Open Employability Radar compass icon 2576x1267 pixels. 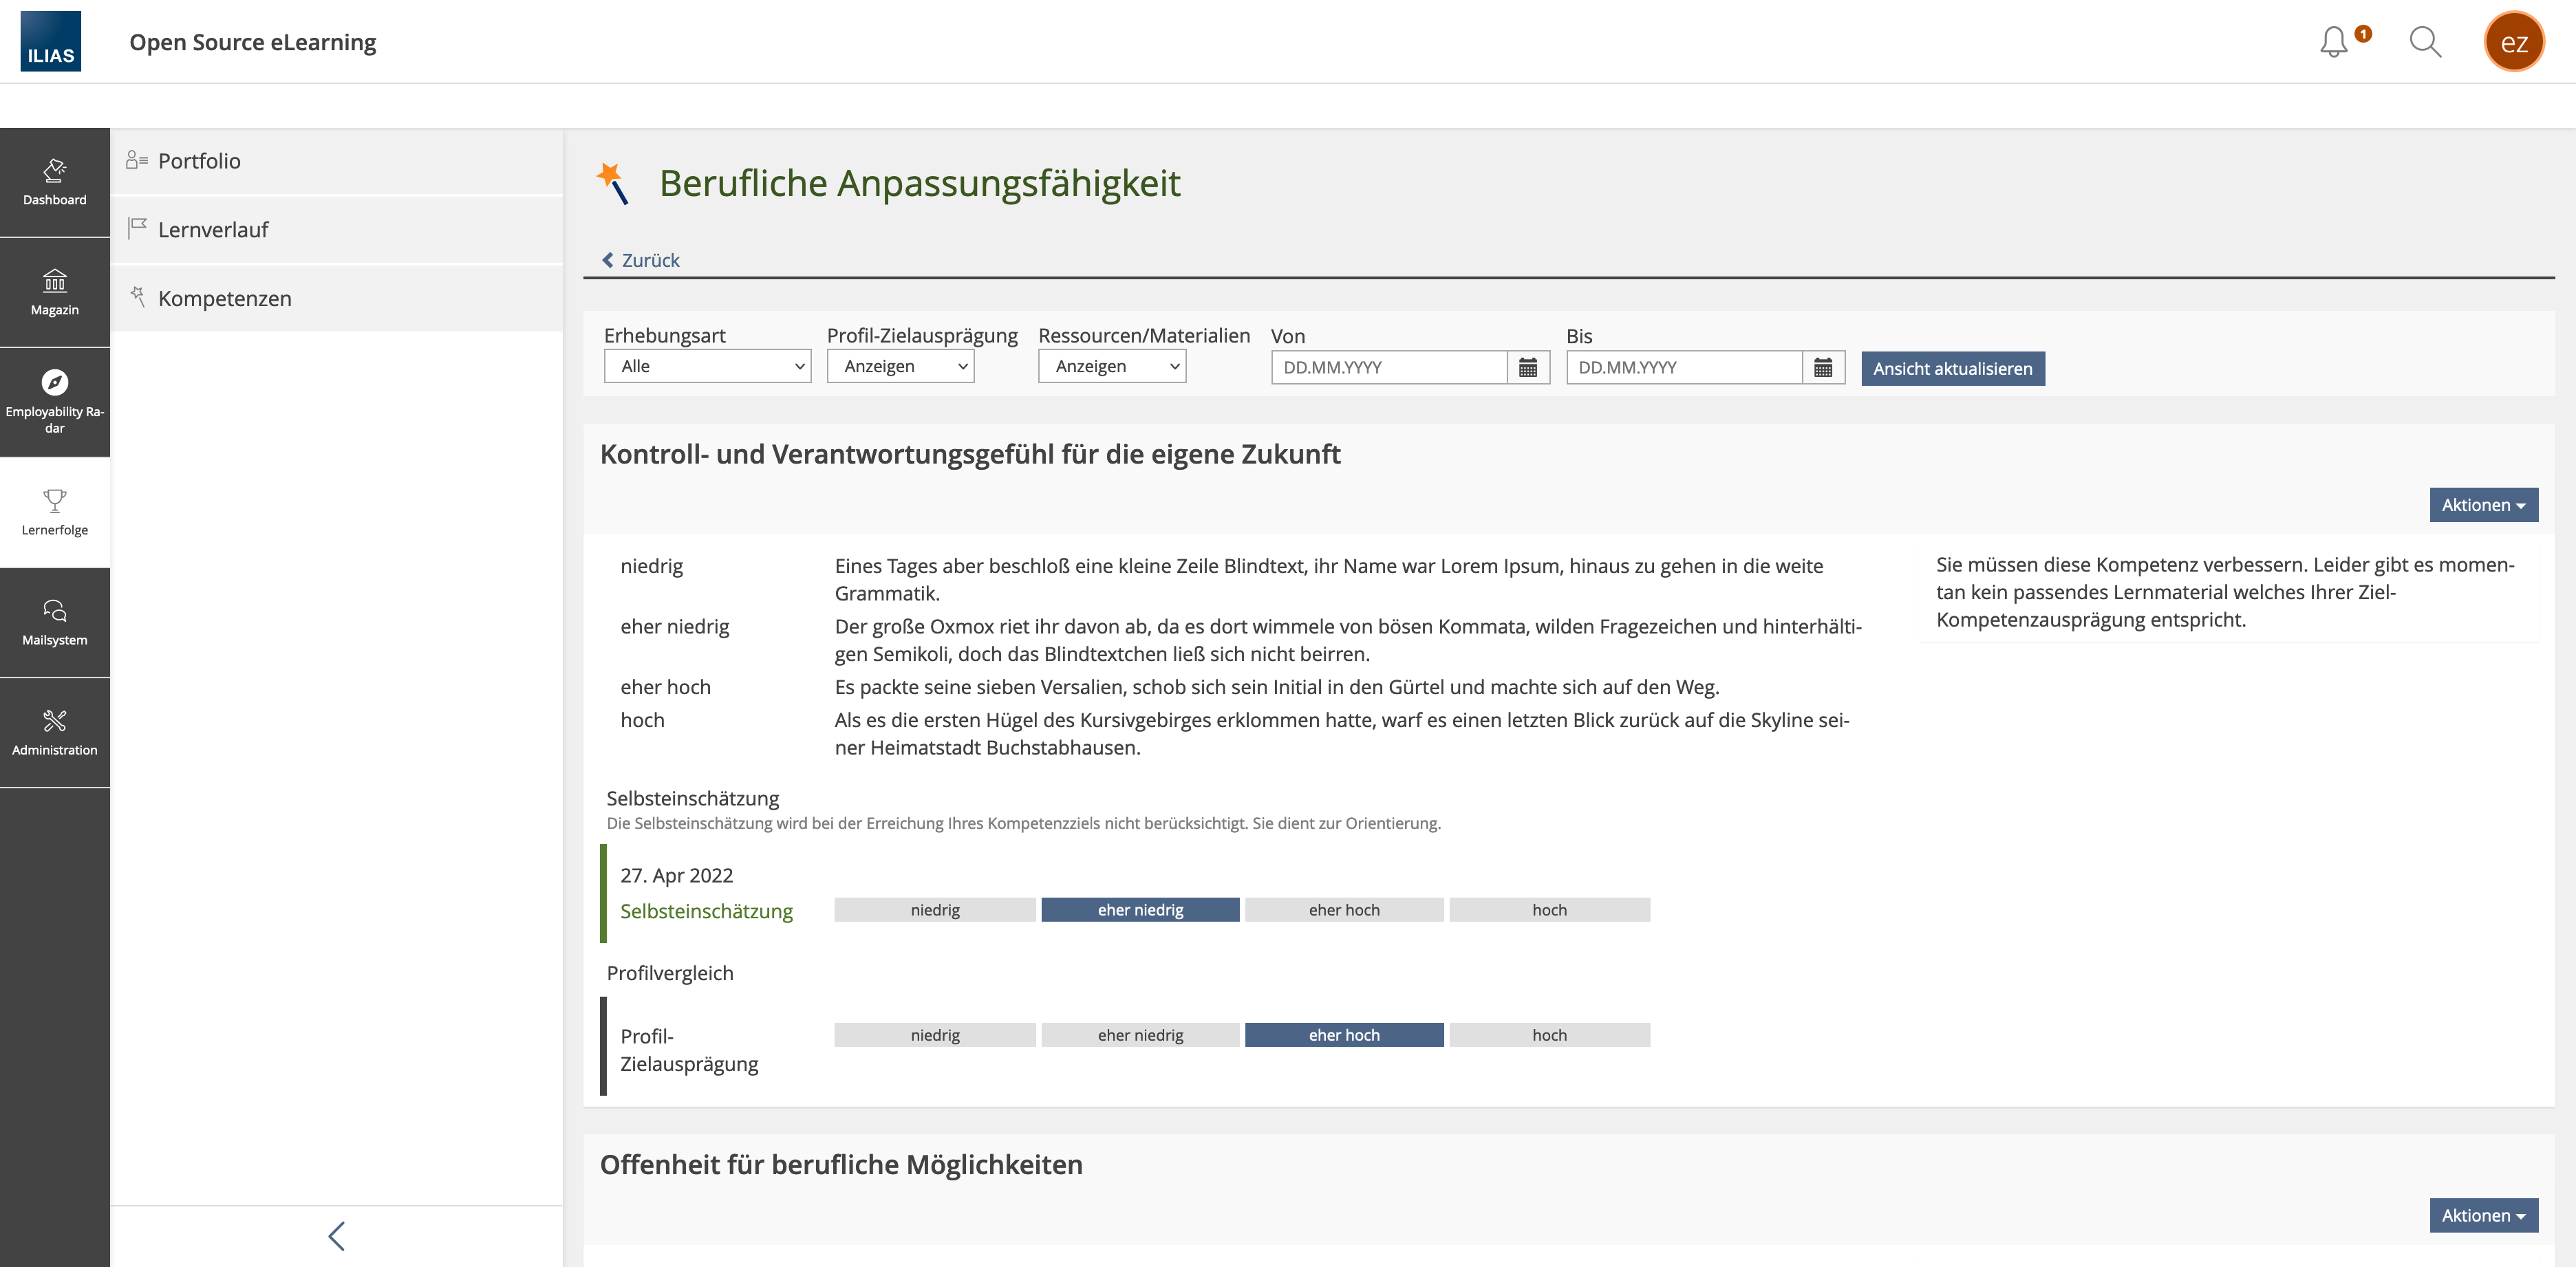(x=54, y=383)
